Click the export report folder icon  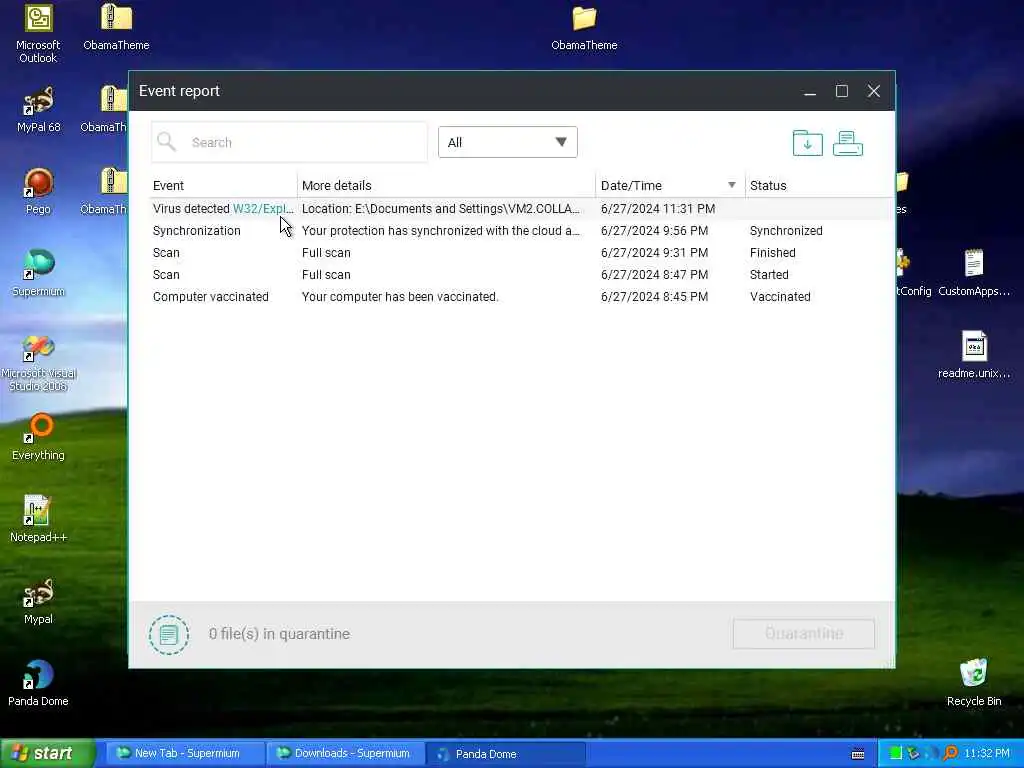(807, 143)
